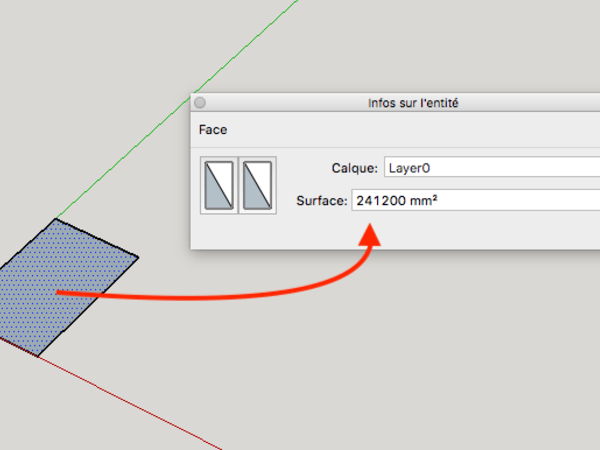Click the top corner of the selected face
Viewport: 600px width, 450px height.
click(x=56, y=219)
